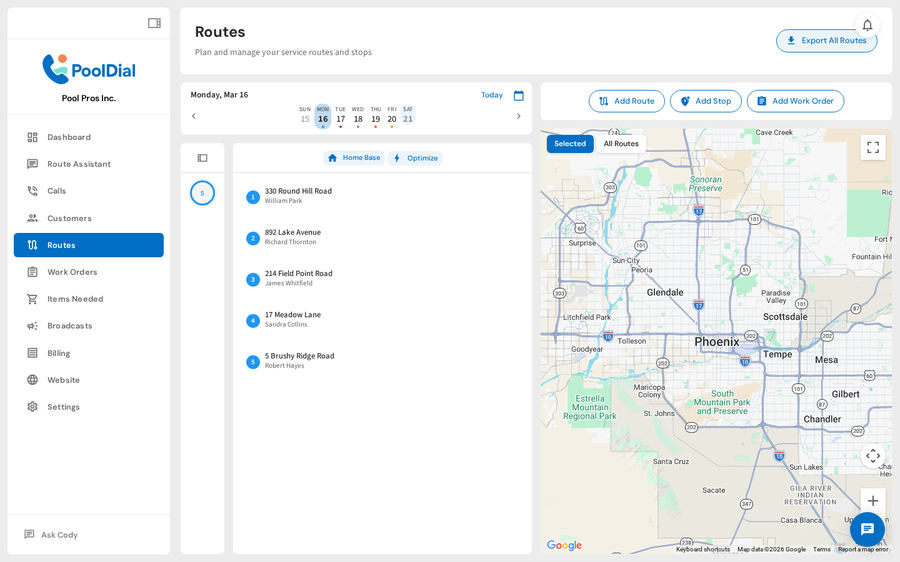Select Wednesday 18 in week strip
The width and height of the screenshot is (900, 562).
click(x=358, y=118)
